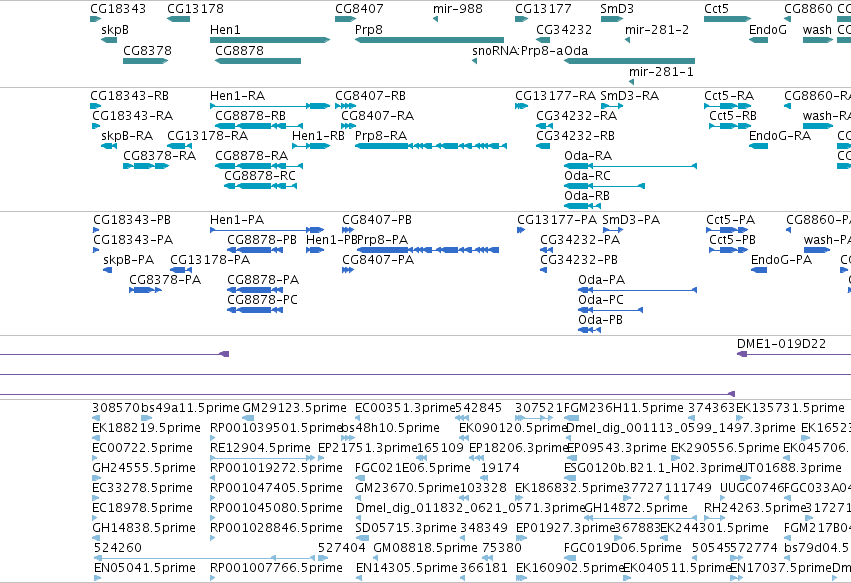Image resolution: width=851 pixels, height=583 pixels.
Task: Click the Oda-RA transcript glyph
Action: tap(631, 166)
